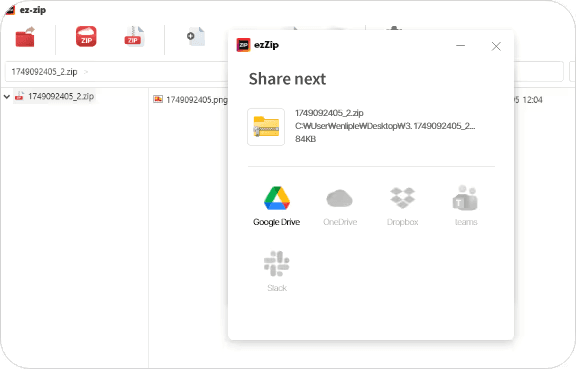The height and width of the screenshot is (369, 576).
Task: Click the ezZip logo in dialog title
Action: click(243, 45)
